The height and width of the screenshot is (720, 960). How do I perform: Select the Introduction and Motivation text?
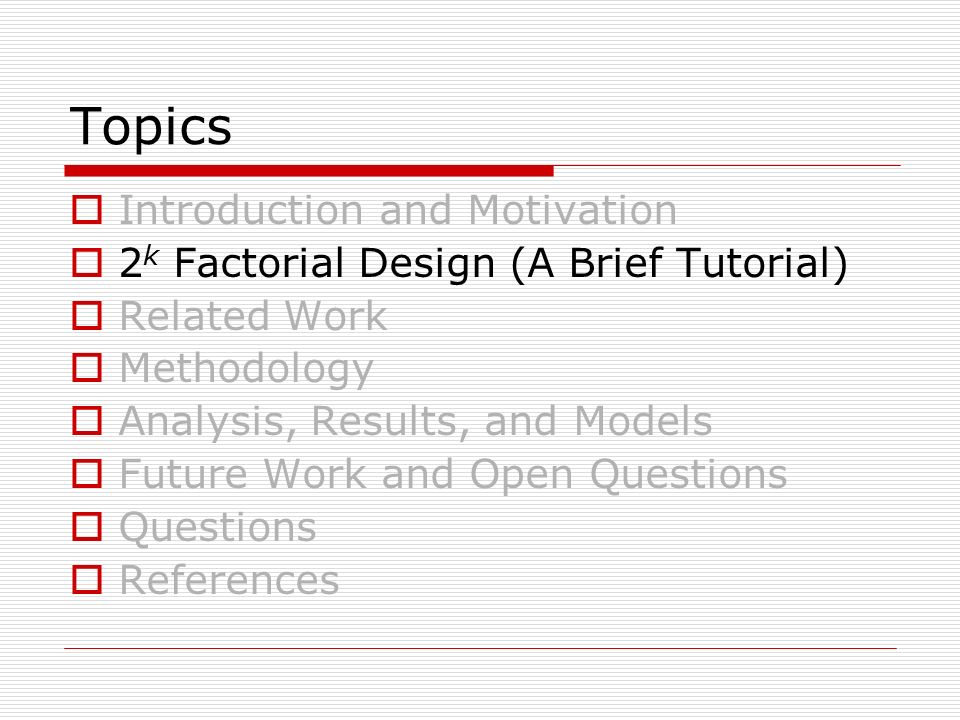click(x=398, y=210)
